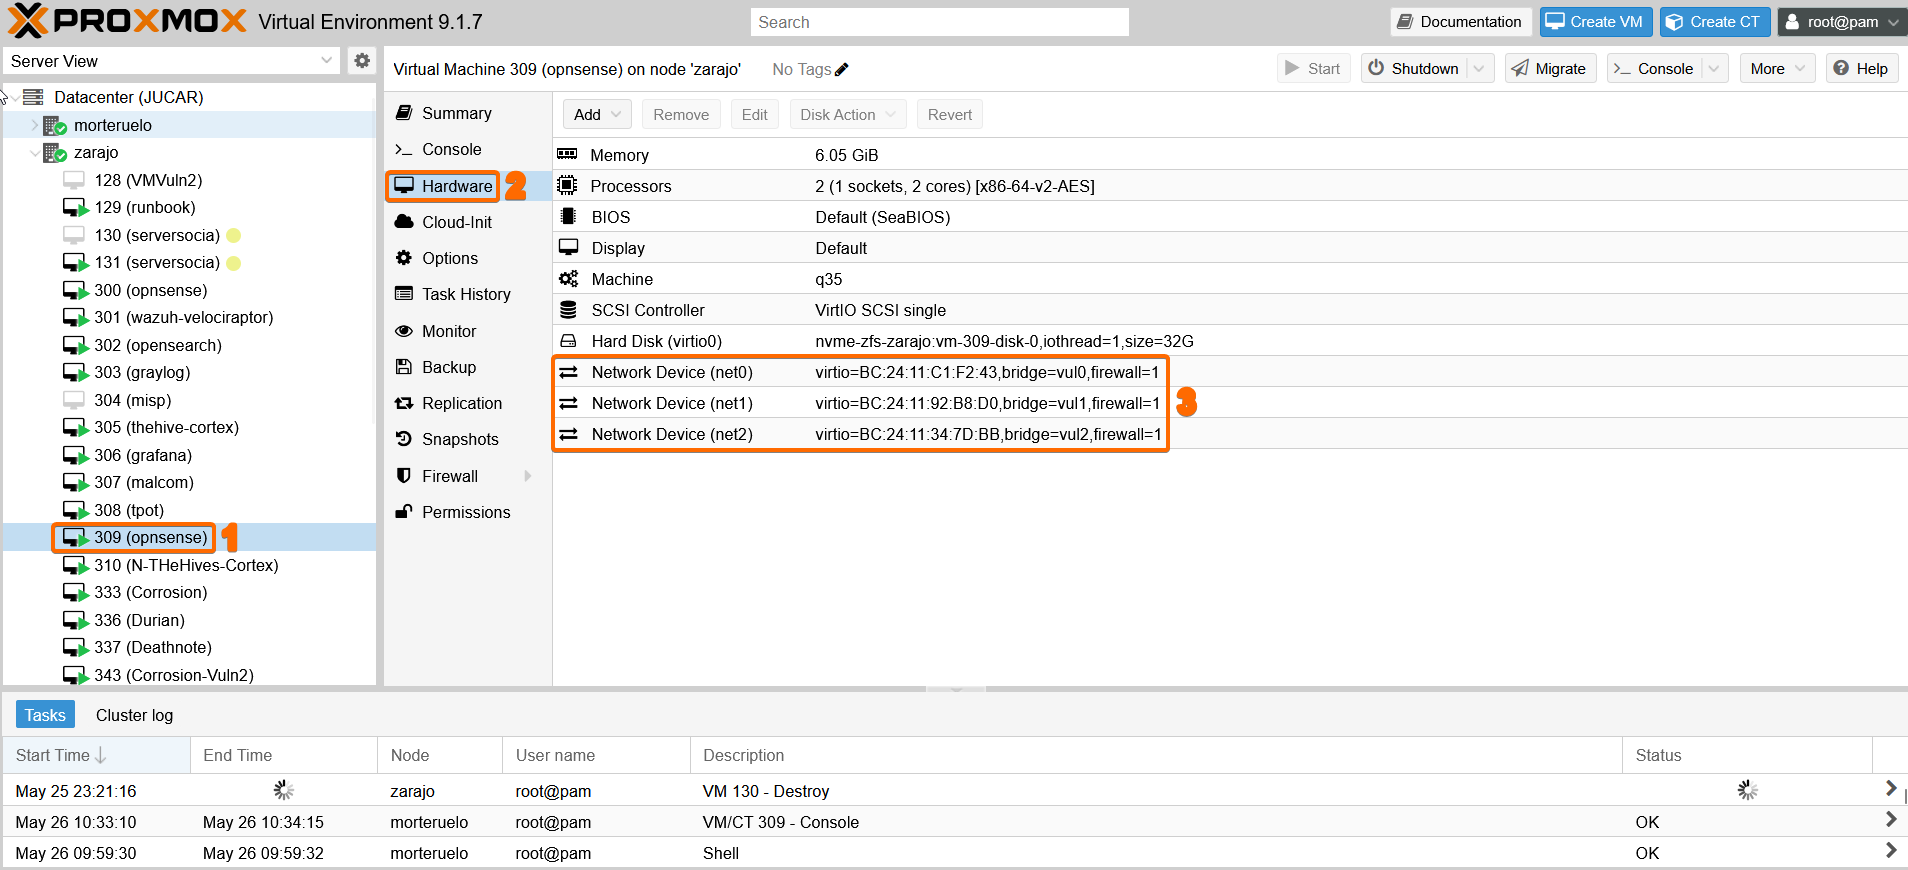Open the Backup panel
The width and height of the screenshot is (1908, 870).
[x=468, y=367]
